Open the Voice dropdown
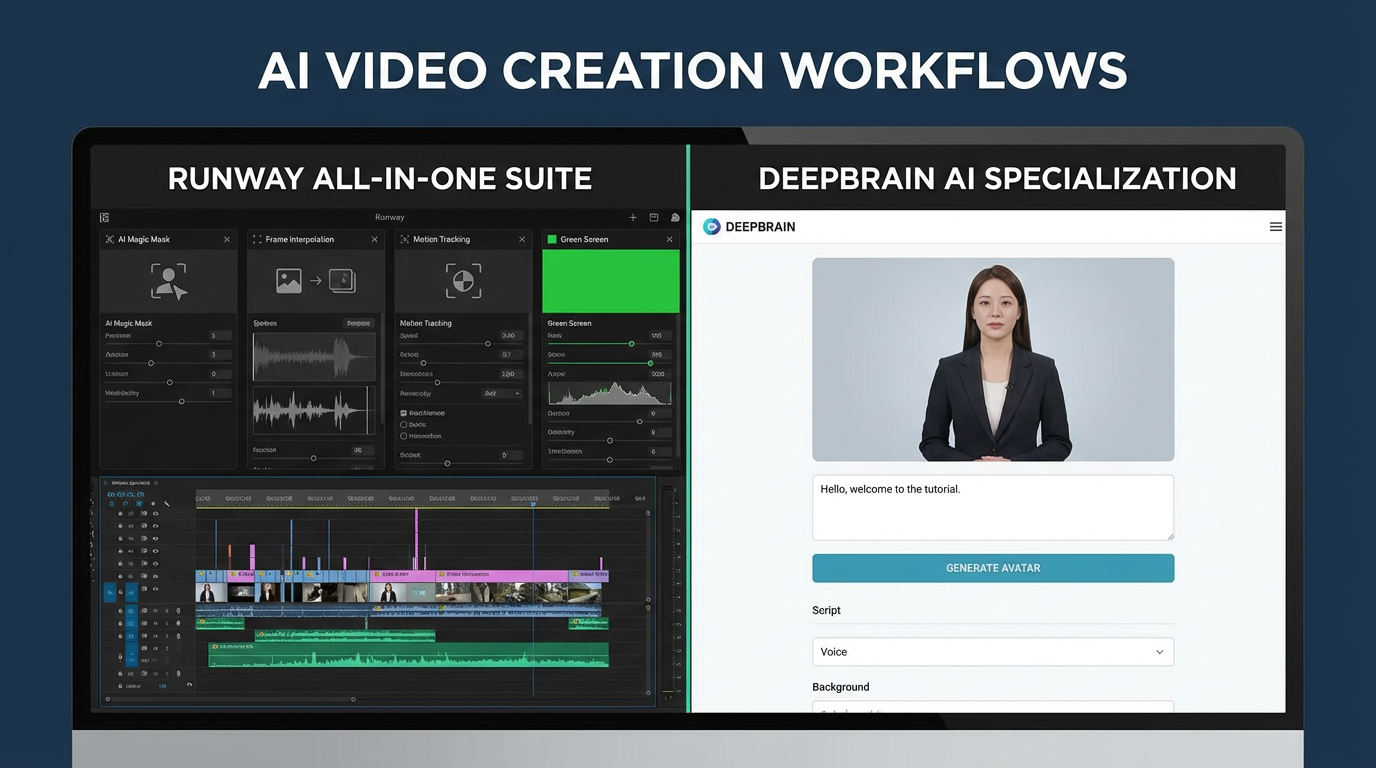This screenshot has width=1376, height=768. click(x=993, y=652)
